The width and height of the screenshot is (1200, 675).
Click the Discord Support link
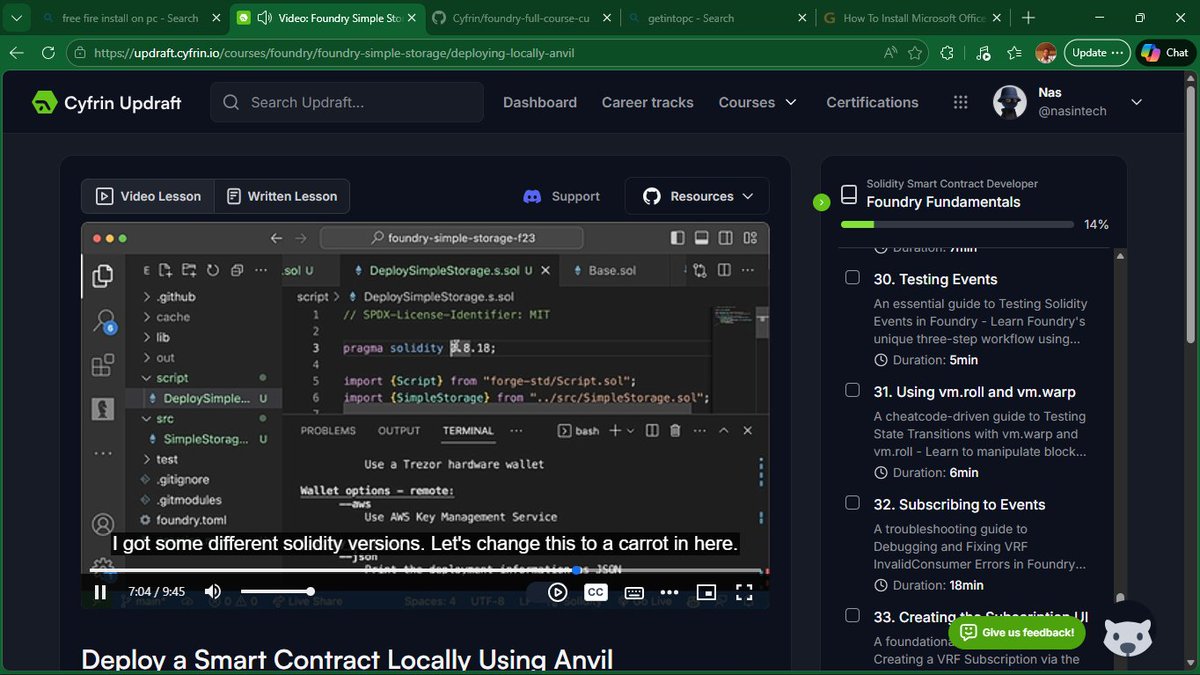(x=562, y=196)
